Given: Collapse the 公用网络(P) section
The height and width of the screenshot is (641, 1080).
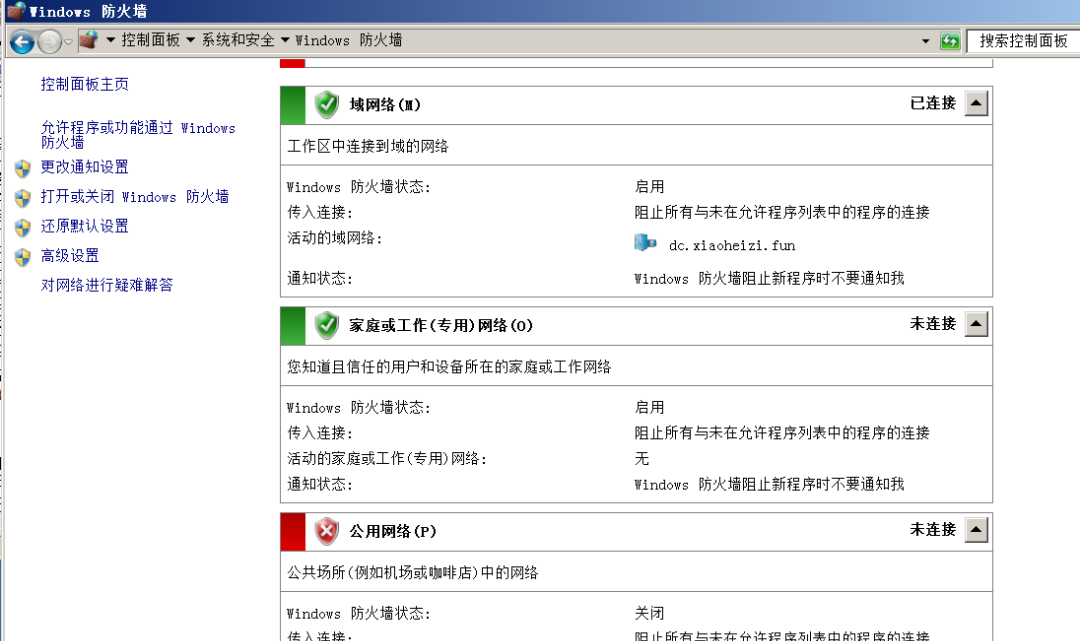Looking at the screenshot, I should click(x=976, y=529).
